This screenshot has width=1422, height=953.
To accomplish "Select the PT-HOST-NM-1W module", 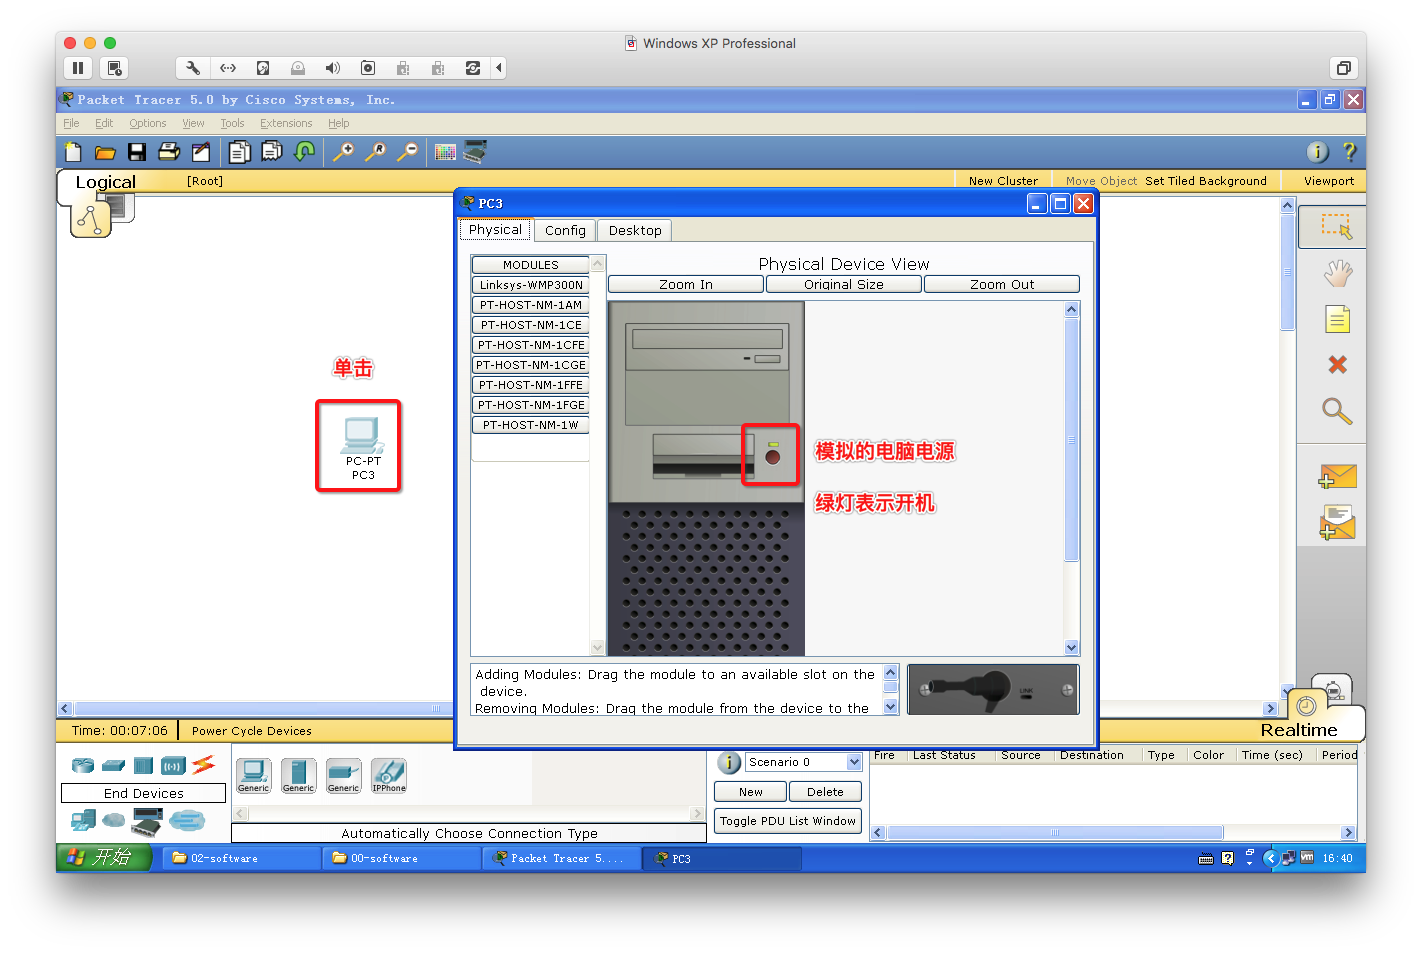I will (531, 425).
